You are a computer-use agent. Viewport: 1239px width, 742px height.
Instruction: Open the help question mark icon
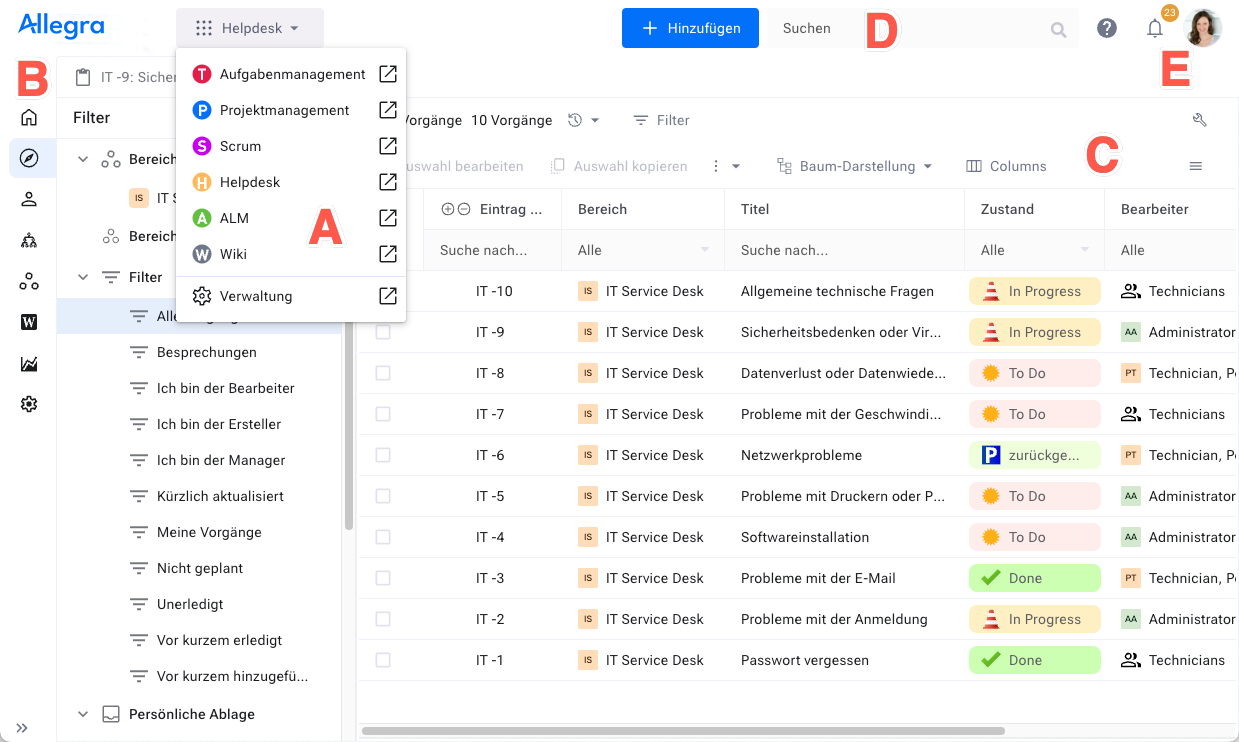pyautogui.click(x=1107, y=28)
